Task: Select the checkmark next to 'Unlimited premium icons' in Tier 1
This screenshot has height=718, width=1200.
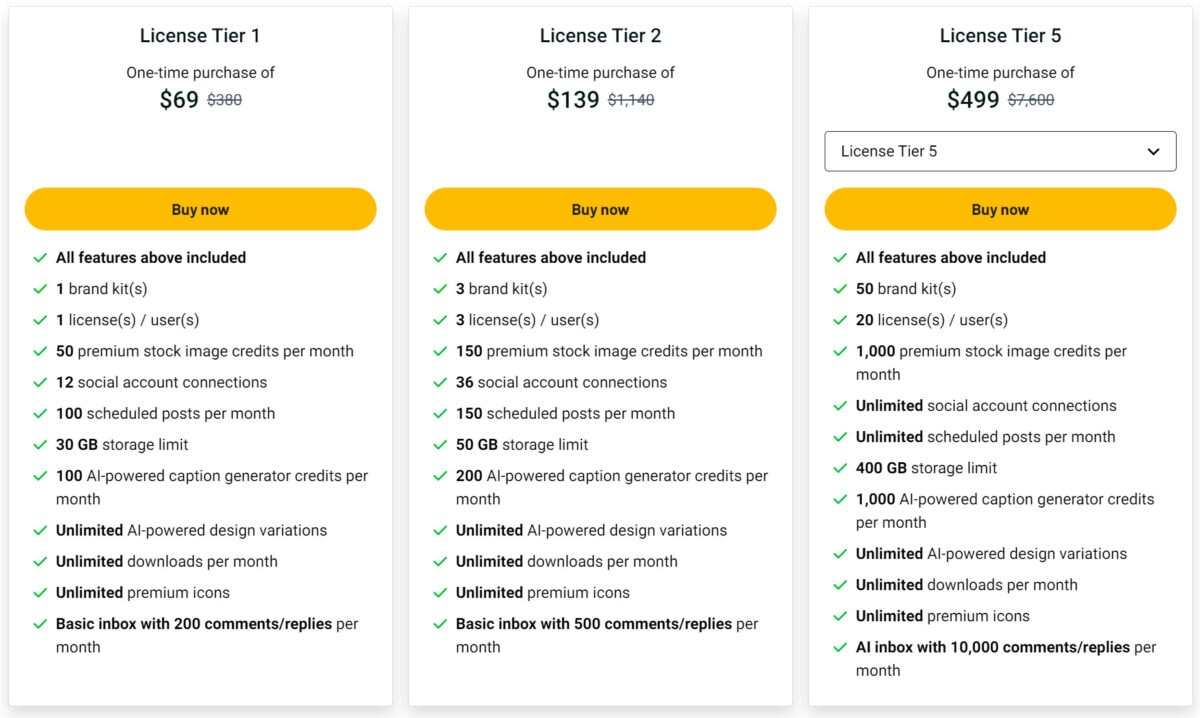Action: pyautogui.click(x=41, y=592)
